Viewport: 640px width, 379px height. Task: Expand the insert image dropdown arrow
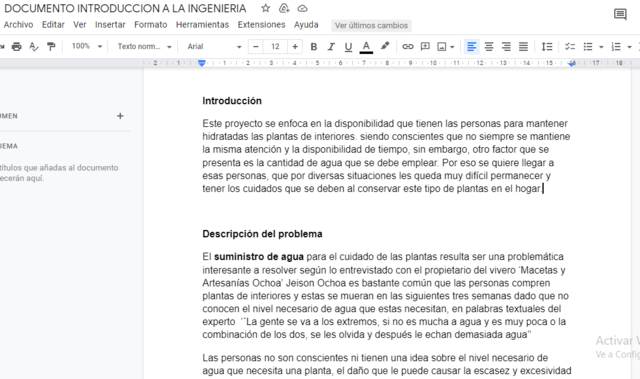click(452, 47)
